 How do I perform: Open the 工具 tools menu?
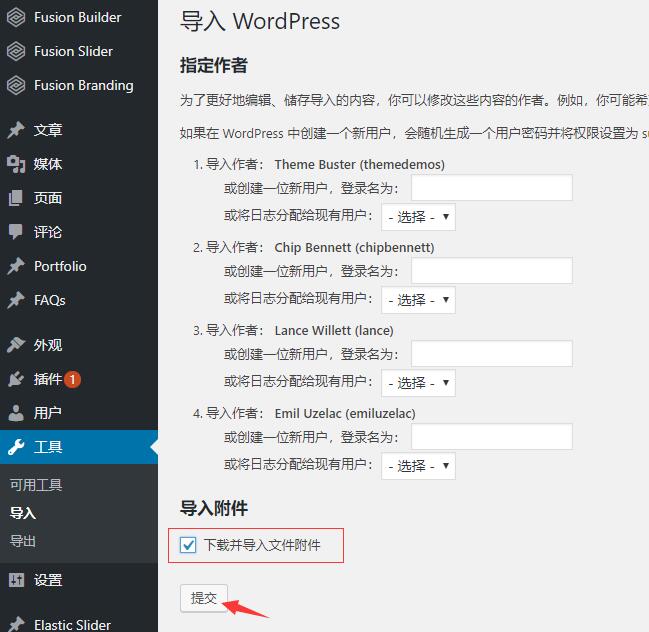(79, 447)
